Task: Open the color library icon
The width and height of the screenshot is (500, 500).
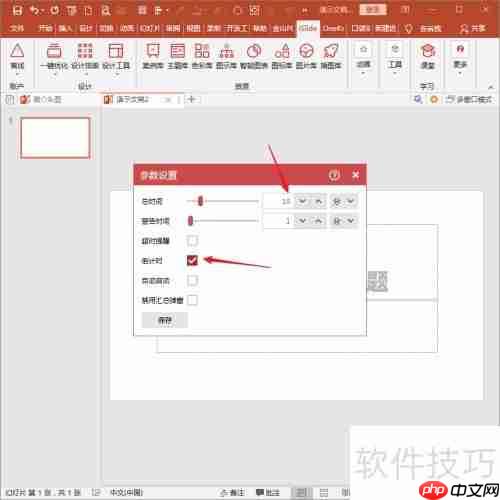Action: click(x=202, y=51)
